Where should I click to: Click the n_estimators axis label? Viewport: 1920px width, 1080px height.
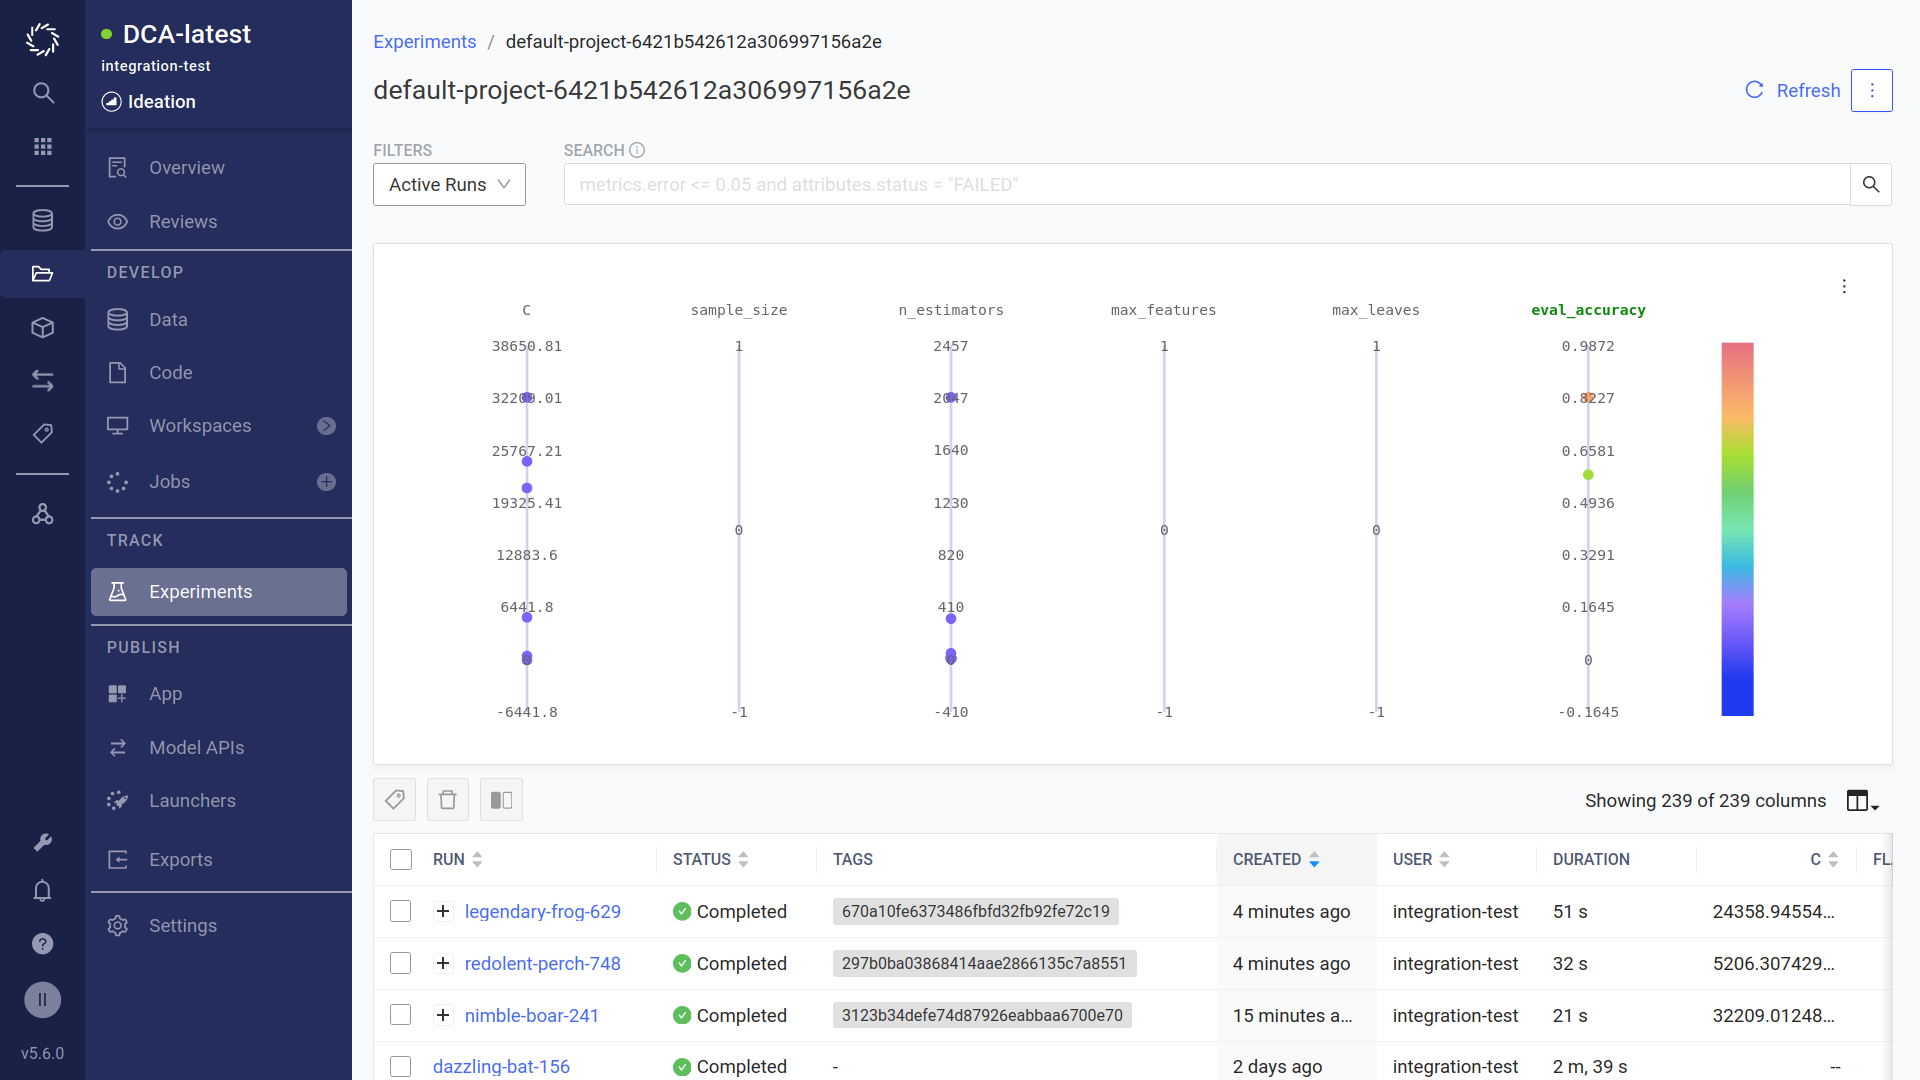951,310
